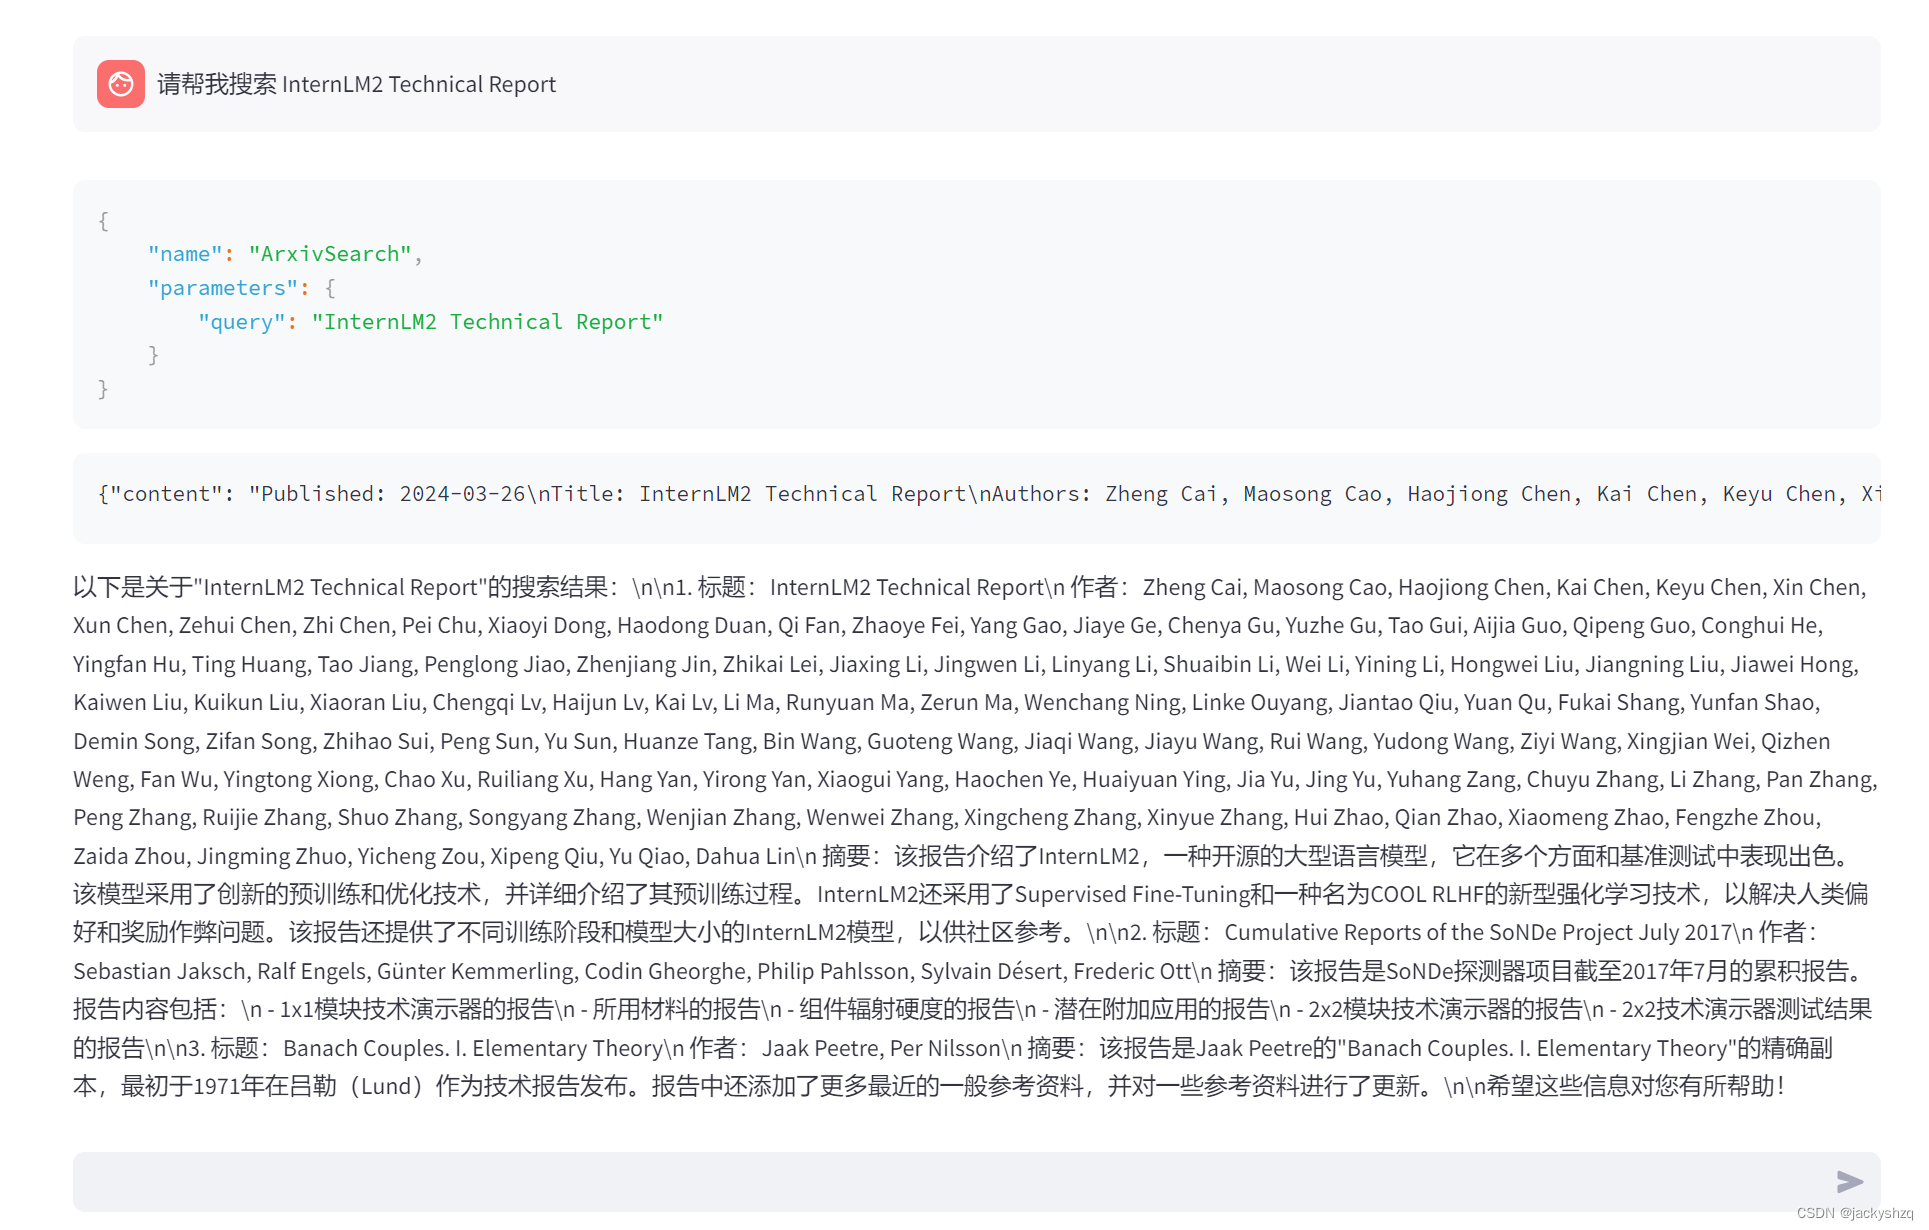1929x1230 pixels.
Task: Click the final closing brace of JSON block
Action: click(103, 389)
